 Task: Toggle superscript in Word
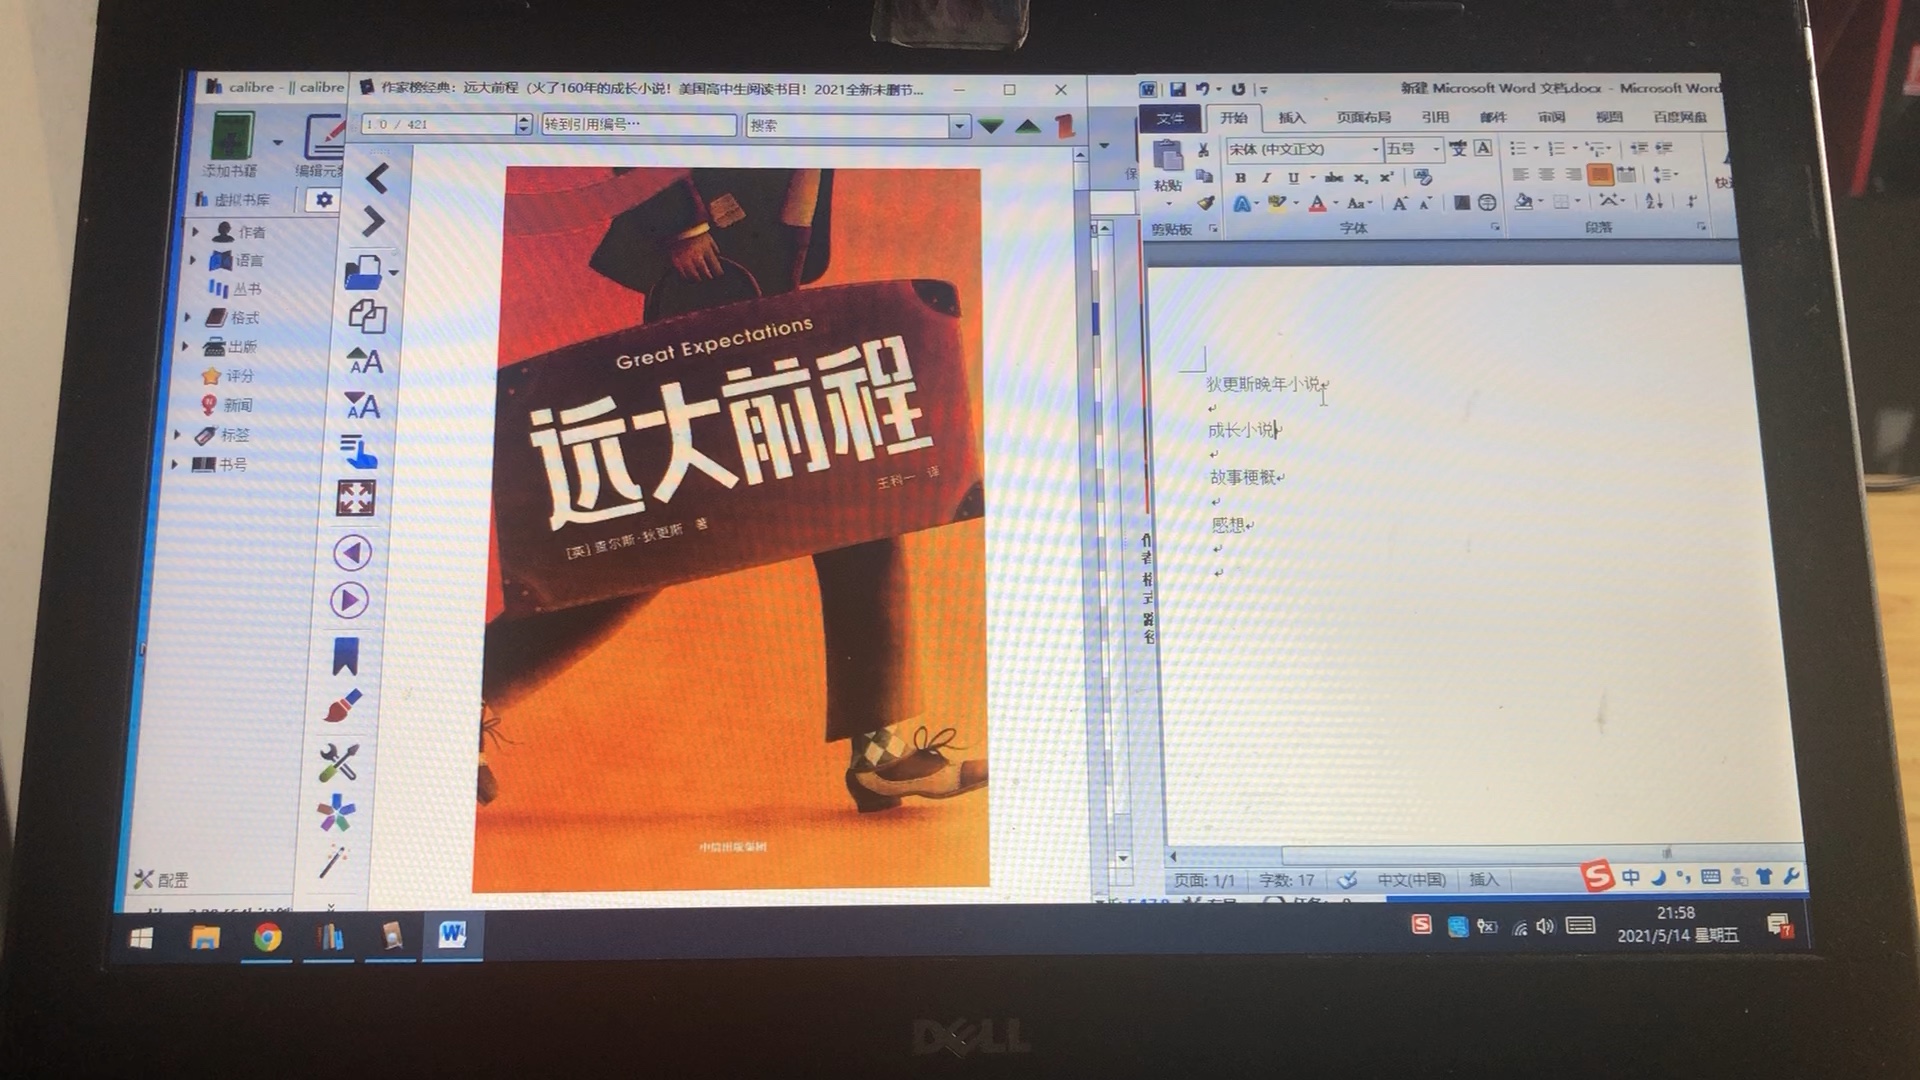(1386, 178)
